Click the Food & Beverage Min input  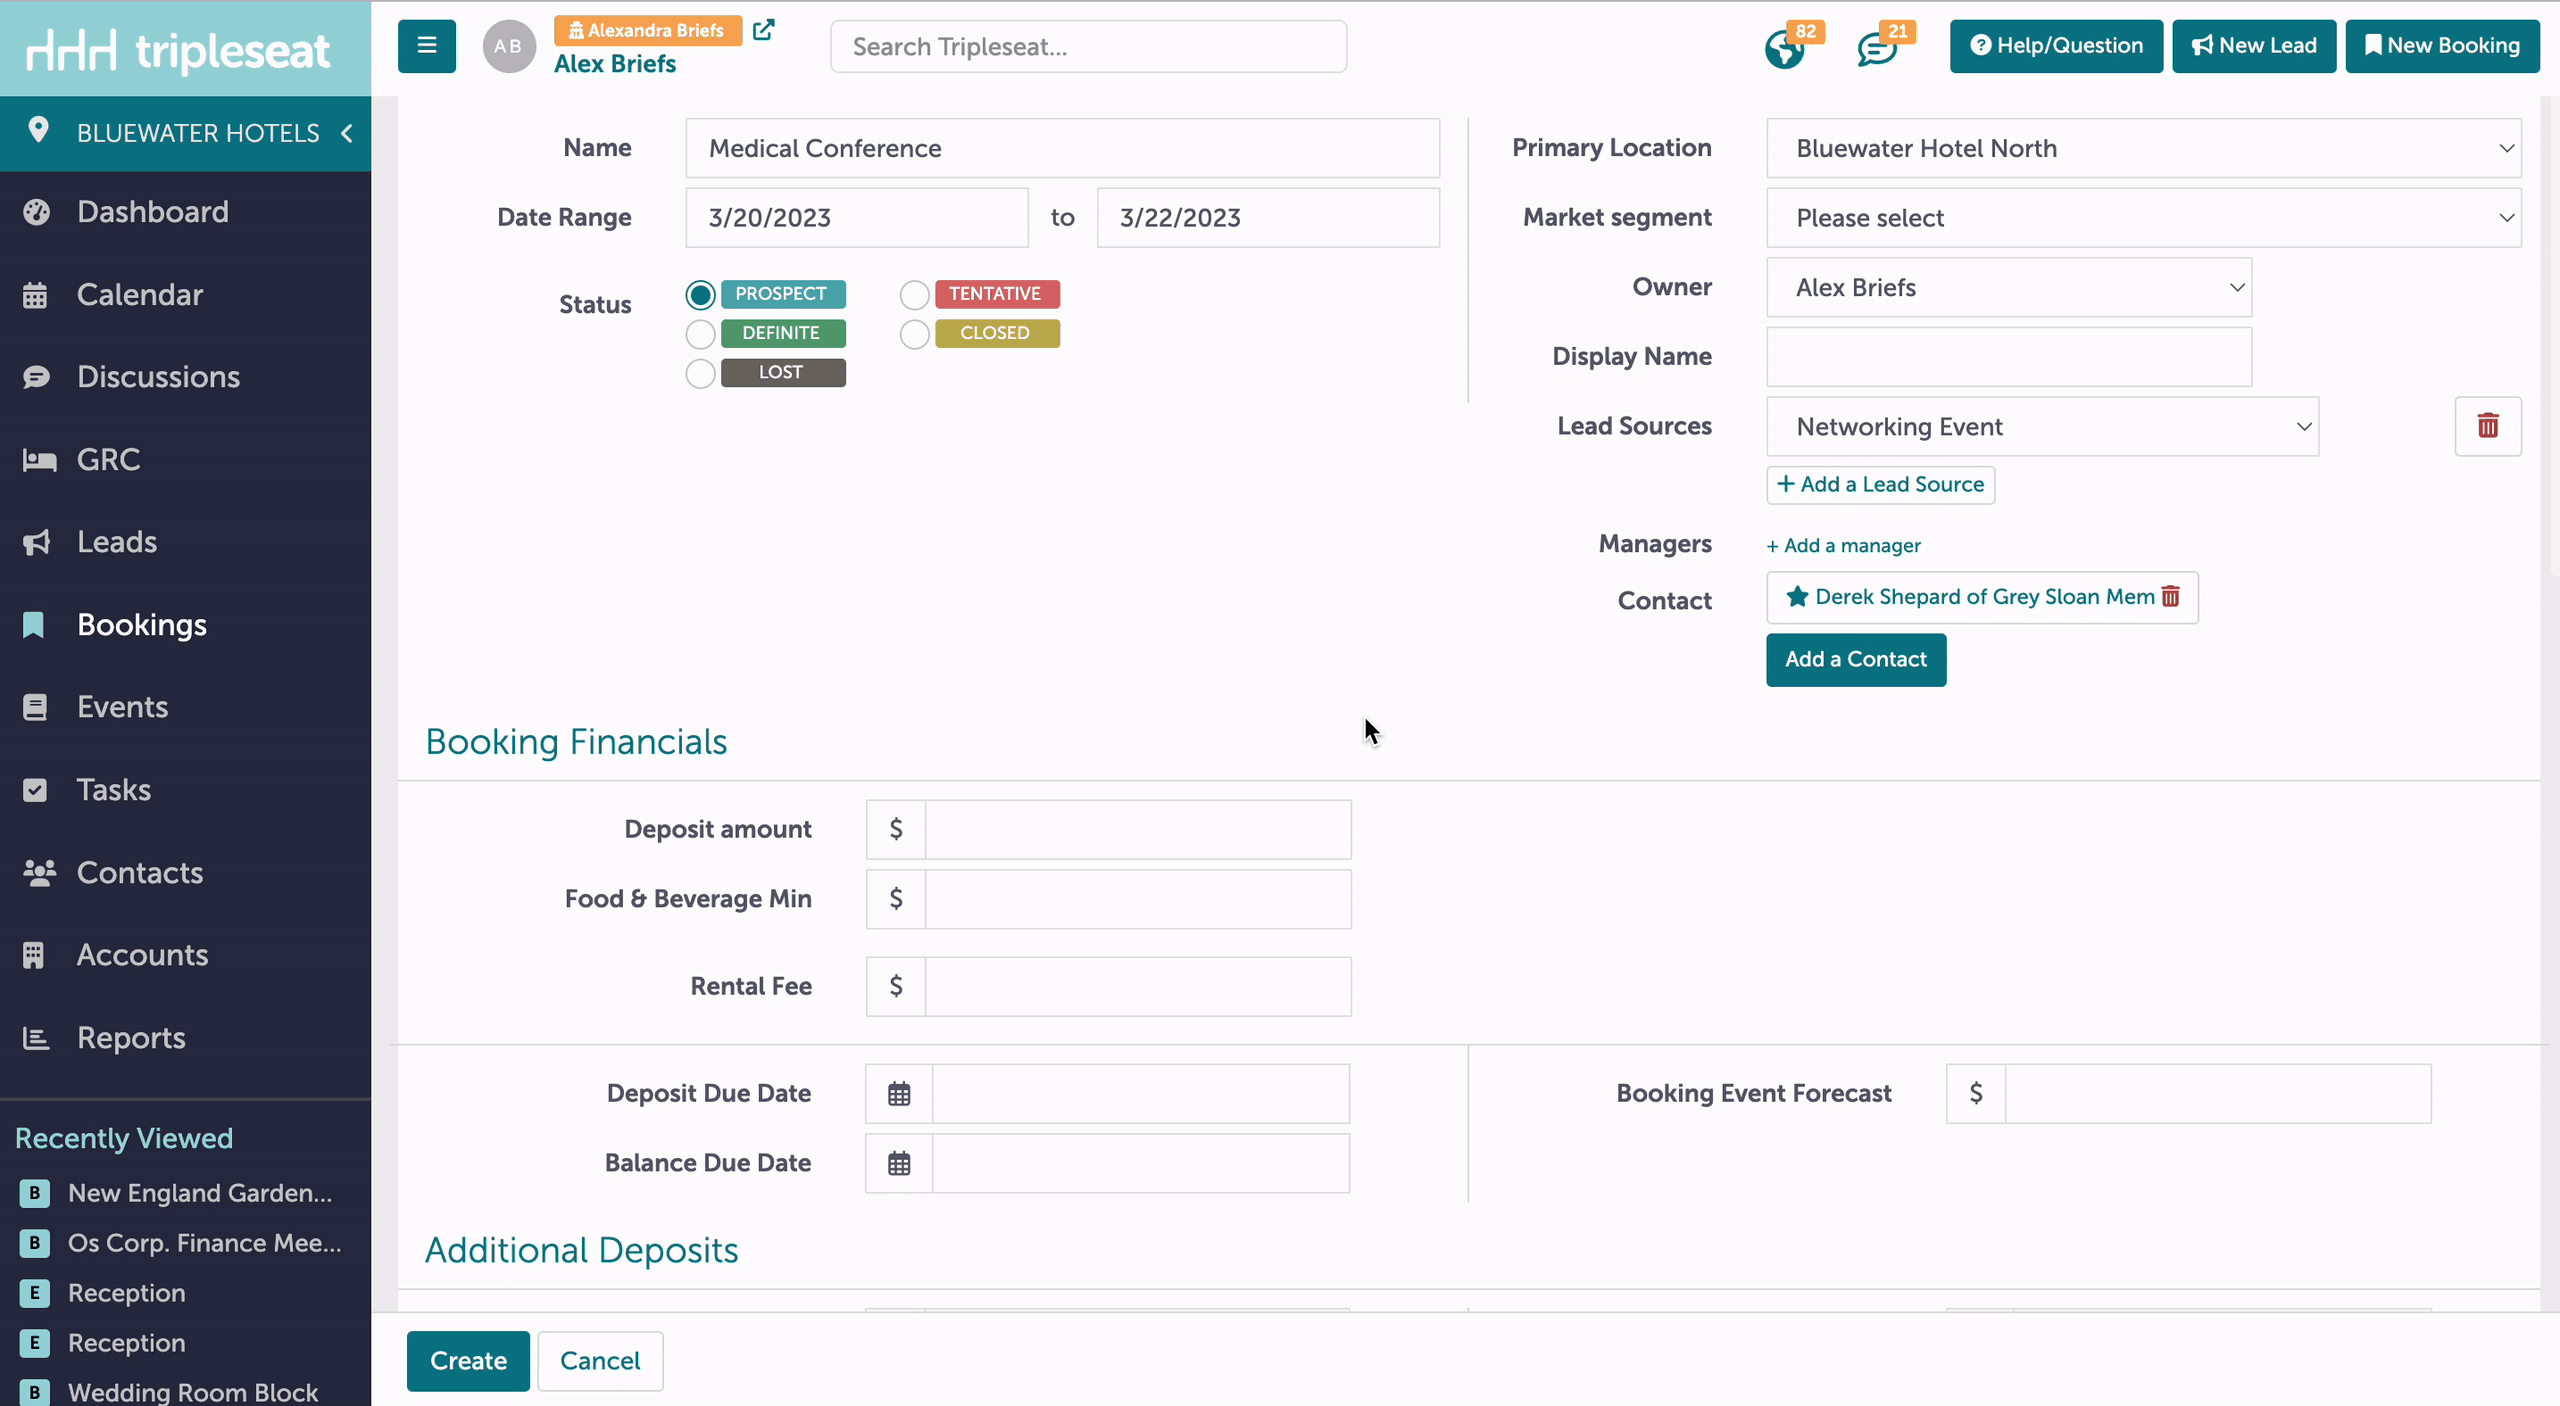[x=1138, y=899]
